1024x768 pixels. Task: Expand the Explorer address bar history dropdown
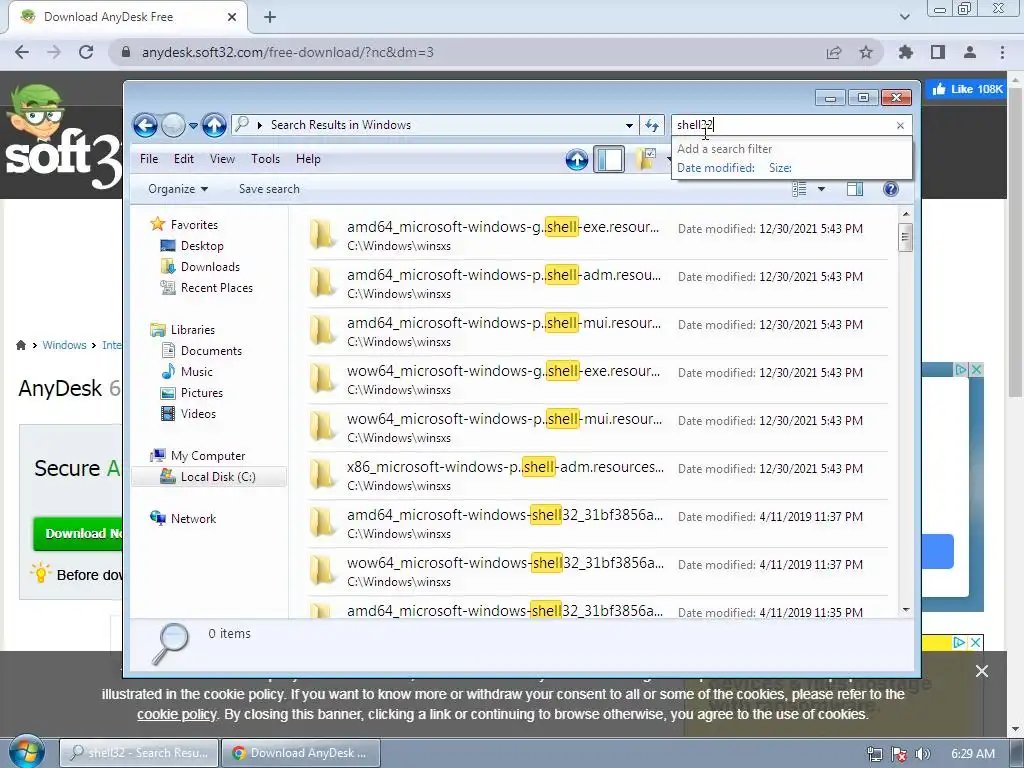(629, 125)
